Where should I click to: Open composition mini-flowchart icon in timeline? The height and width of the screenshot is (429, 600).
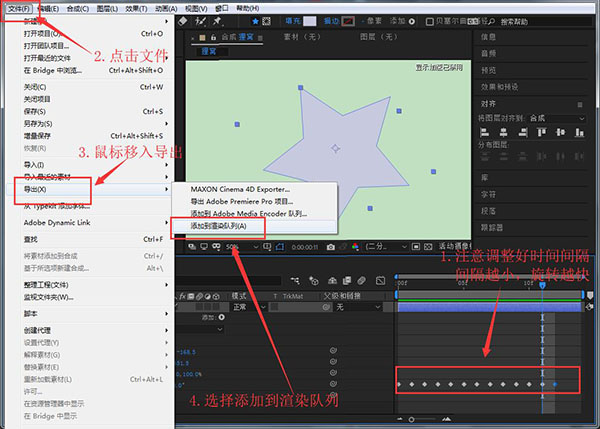point(295,281)
